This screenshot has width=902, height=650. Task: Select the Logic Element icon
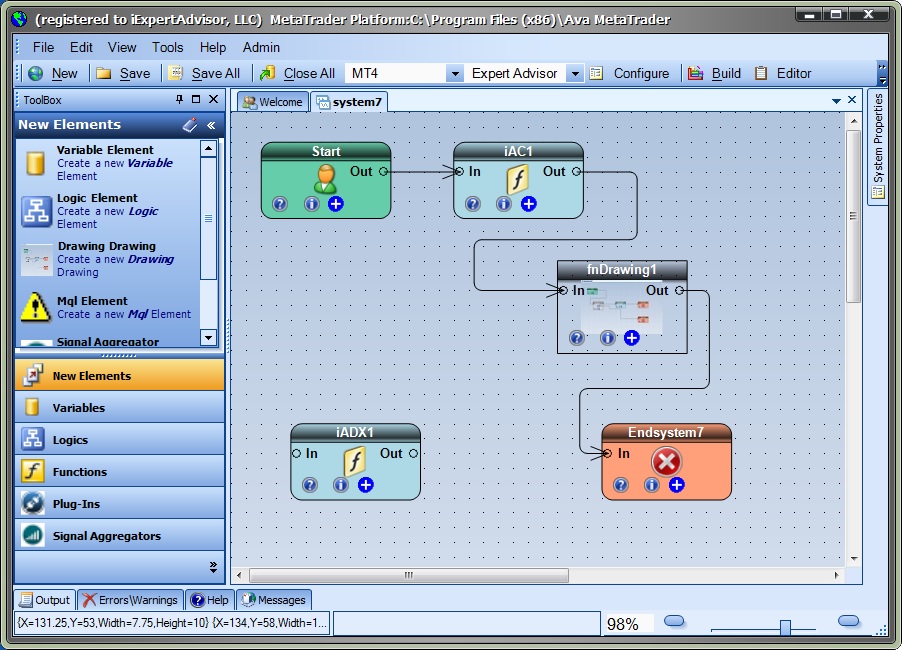(36, 212)
